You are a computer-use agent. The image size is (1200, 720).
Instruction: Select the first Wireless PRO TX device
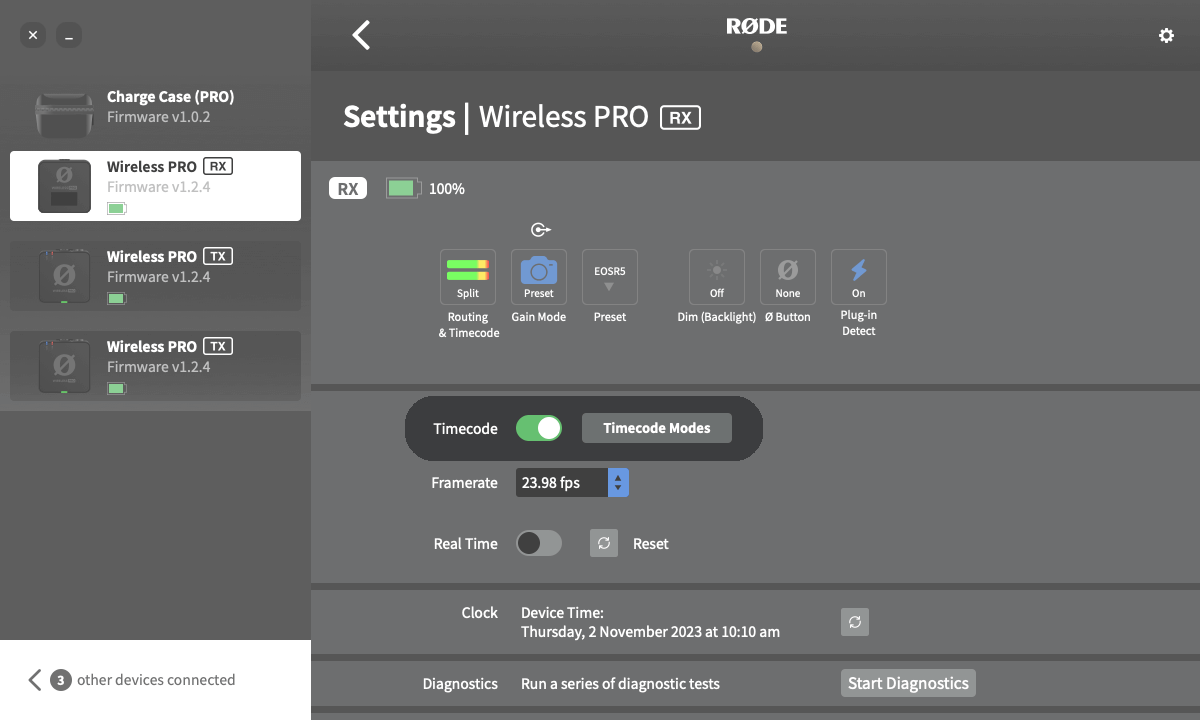click(x=155, y=275)
